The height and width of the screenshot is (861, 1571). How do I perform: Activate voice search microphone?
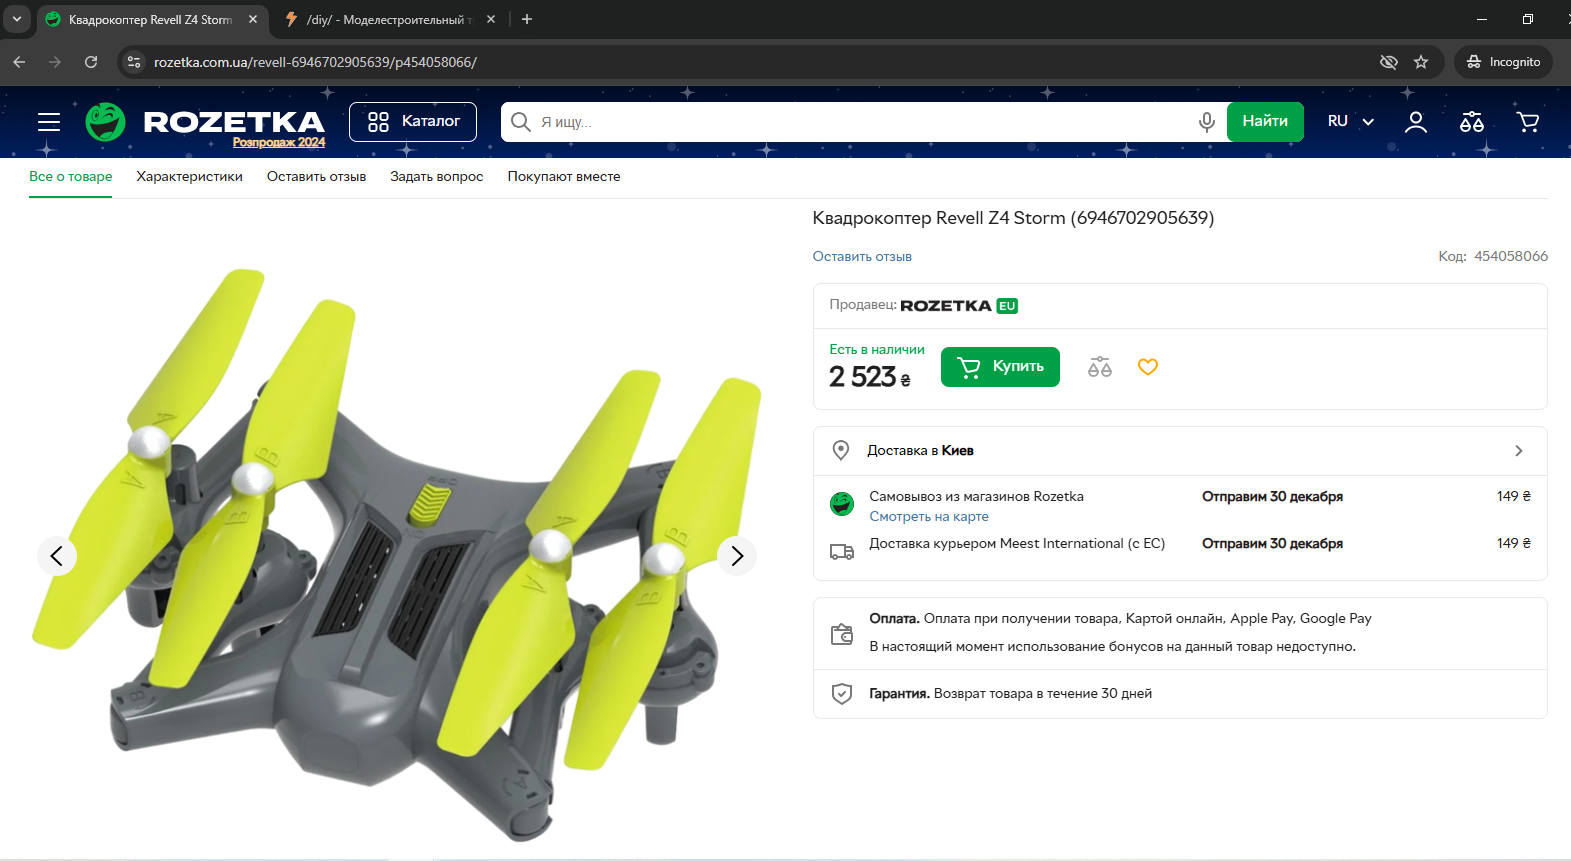(1207, 122)
